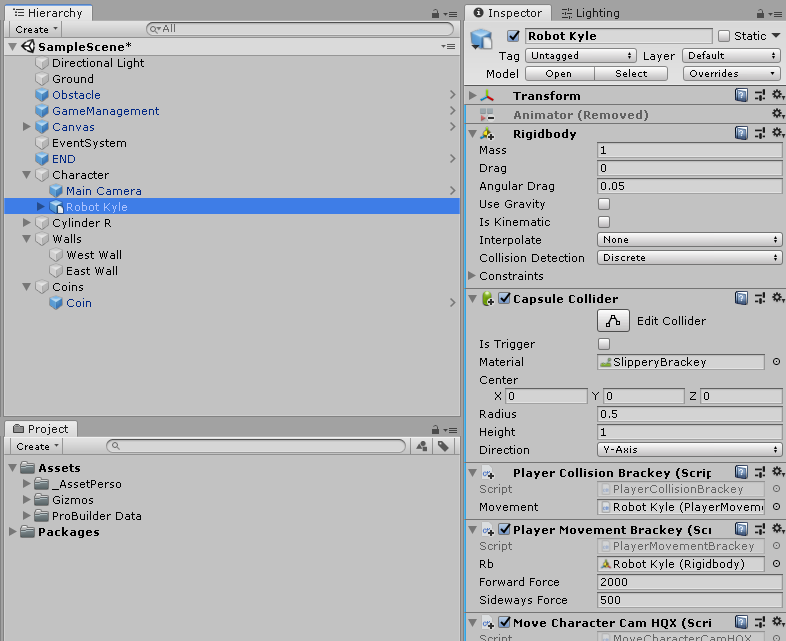Screen dimensions: 786x641
Task: Disable Move Character Cam HQX checkbox
Action: pyautogui.click(x=505, y=622)
